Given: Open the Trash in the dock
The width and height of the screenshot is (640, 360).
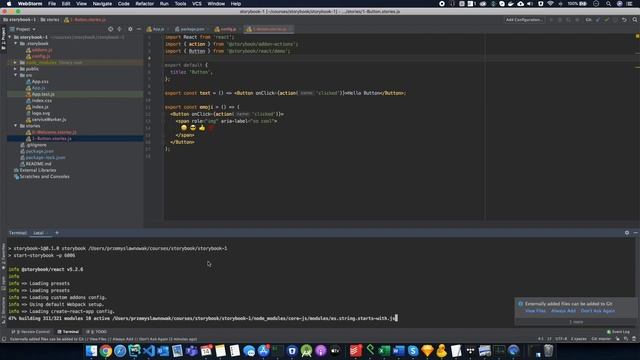Looking at the screenshot, I should tap(548, 351).
